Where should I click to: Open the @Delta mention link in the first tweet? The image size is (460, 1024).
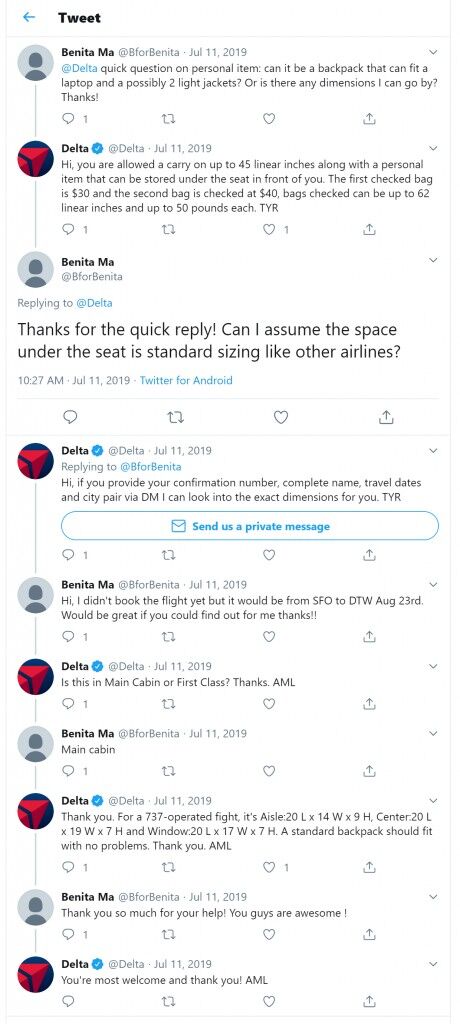coord(76,68)
